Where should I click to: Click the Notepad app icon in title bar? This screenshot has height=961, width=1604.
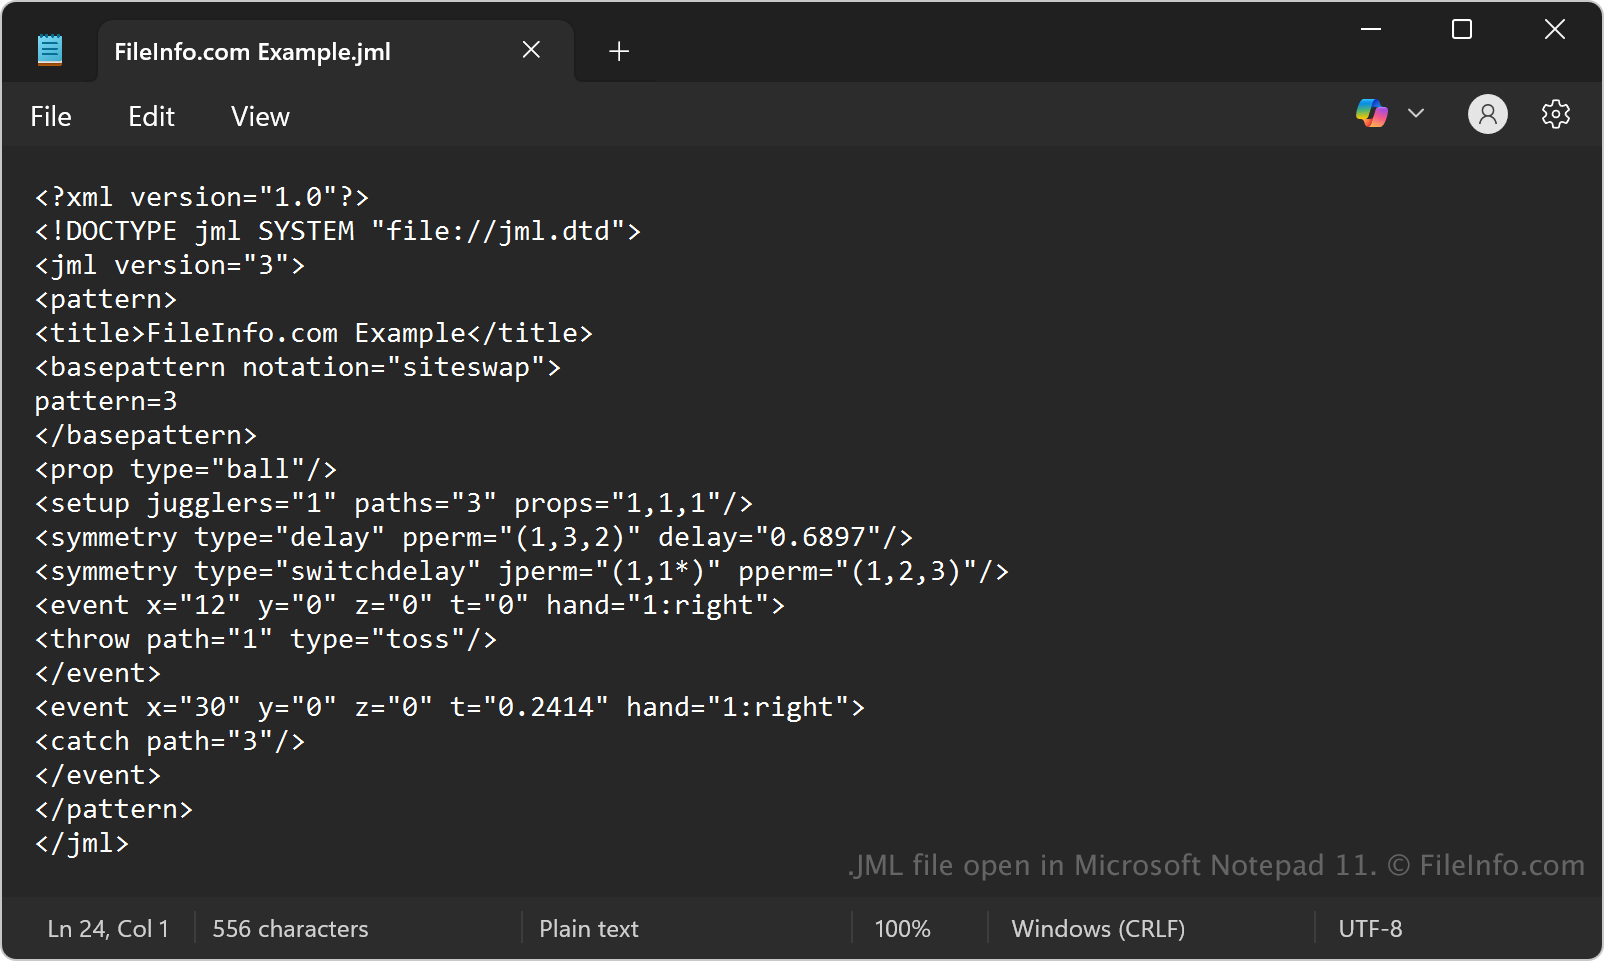click(x=49, y=50)
